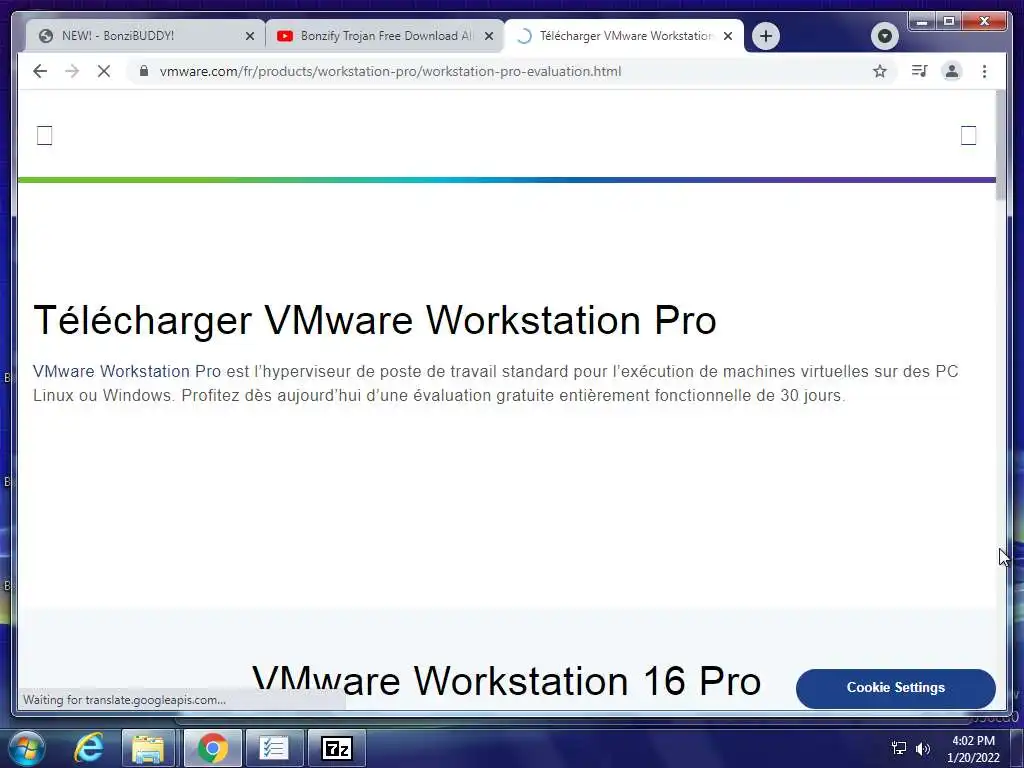The image size is (1024, 768).
Task: Open a new tab with plus button
Action: 766,35
